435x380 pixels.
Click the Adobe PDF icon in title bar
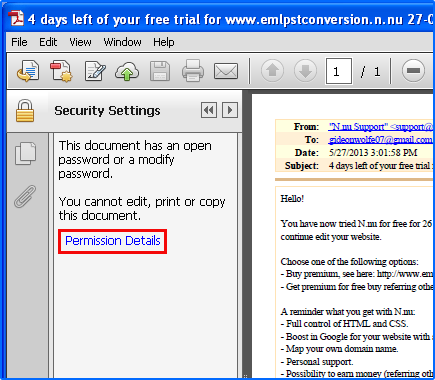tap(15, 18)
